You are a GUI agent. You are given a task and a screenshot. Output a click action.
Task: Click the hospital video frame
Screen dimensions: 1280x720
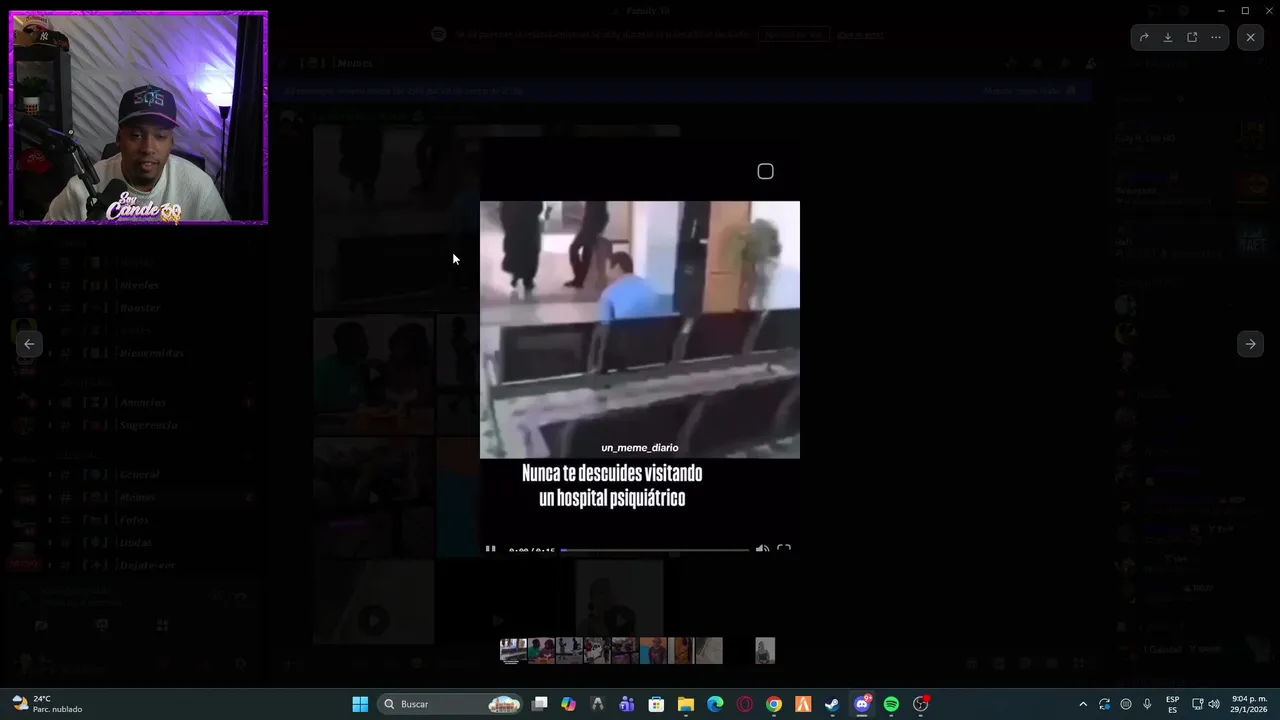[x=640, y=330]
